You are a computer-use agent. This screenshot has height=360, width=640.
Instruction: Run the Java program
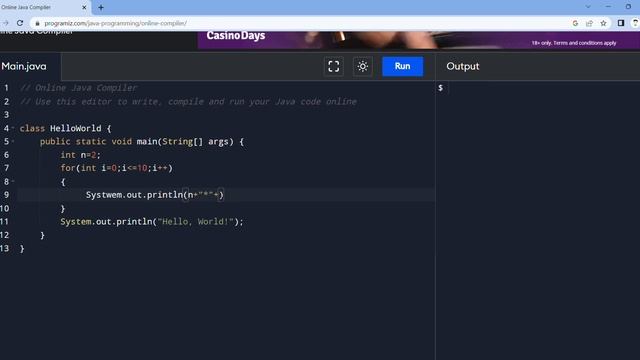(402, 66)
